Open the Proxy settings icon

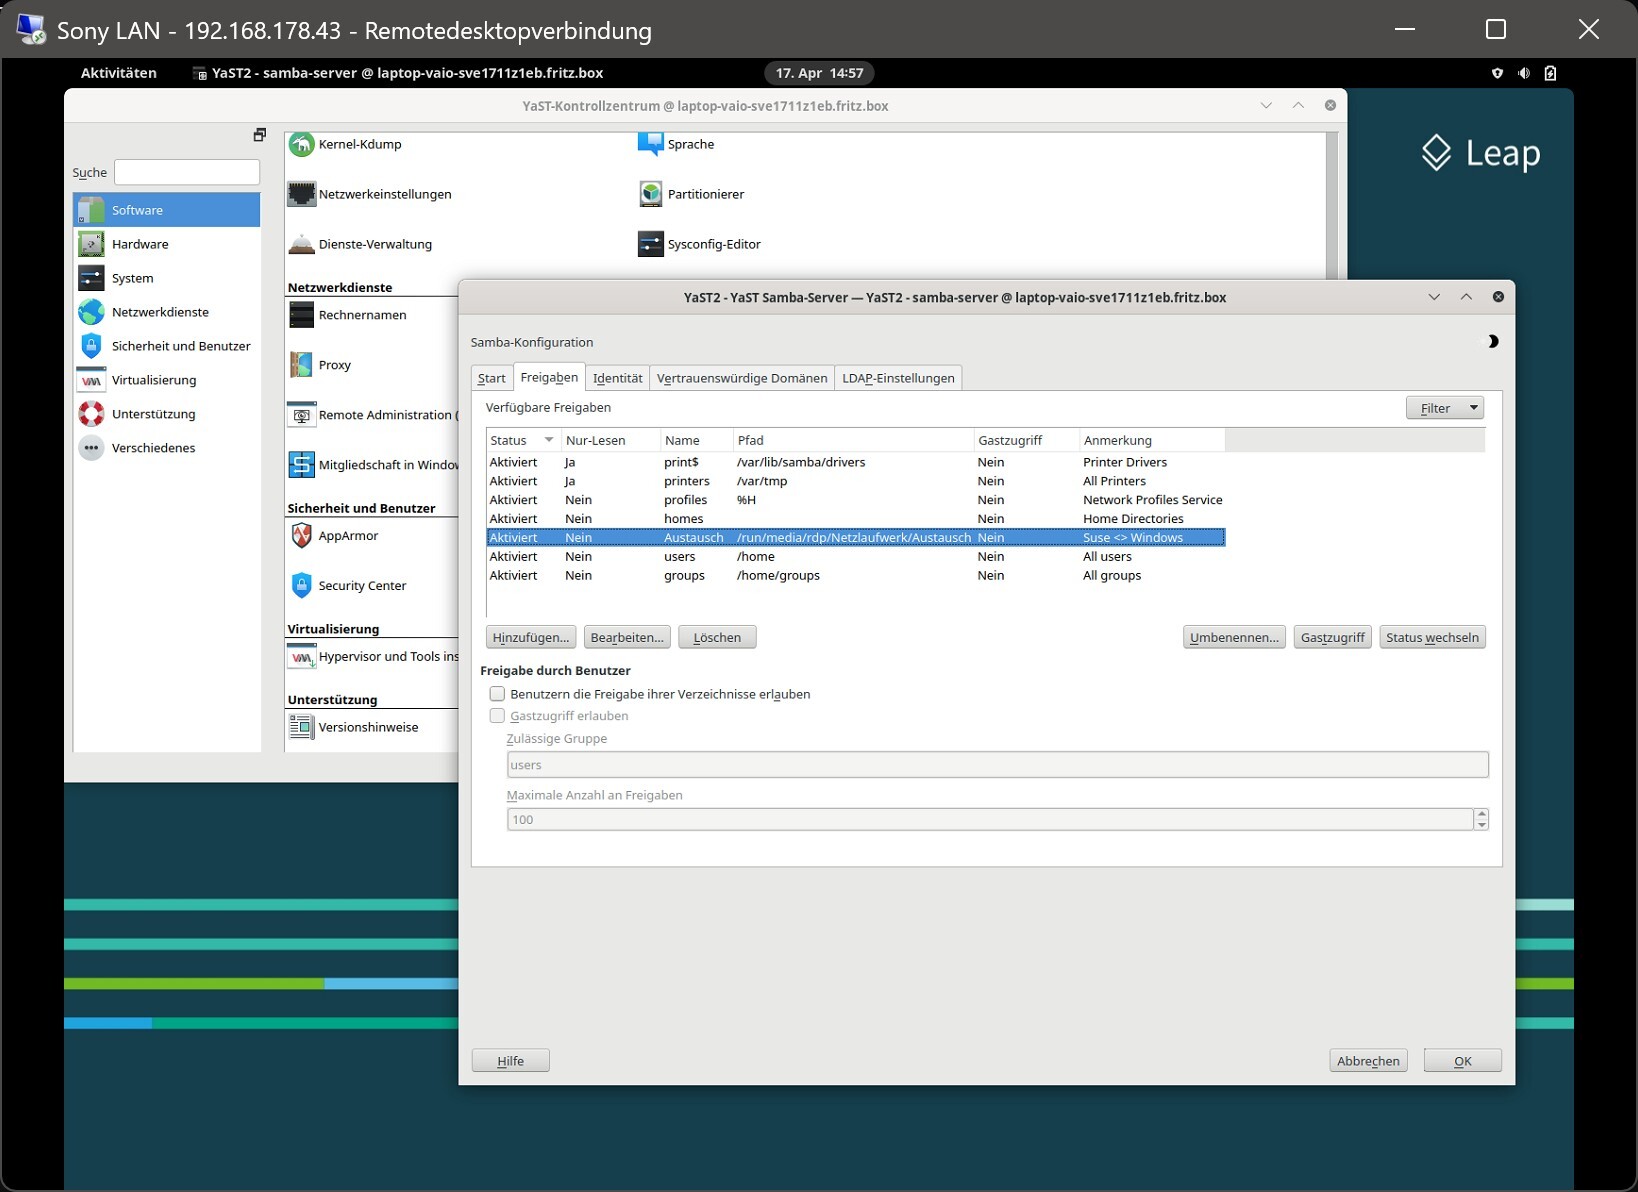pos(301,365)
